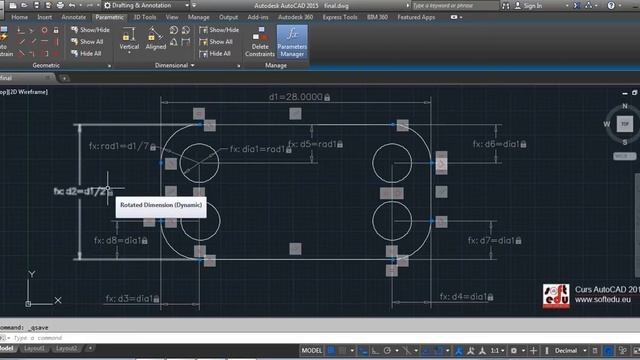Toggle dynamic input in status bar

(x=363, y=351)
